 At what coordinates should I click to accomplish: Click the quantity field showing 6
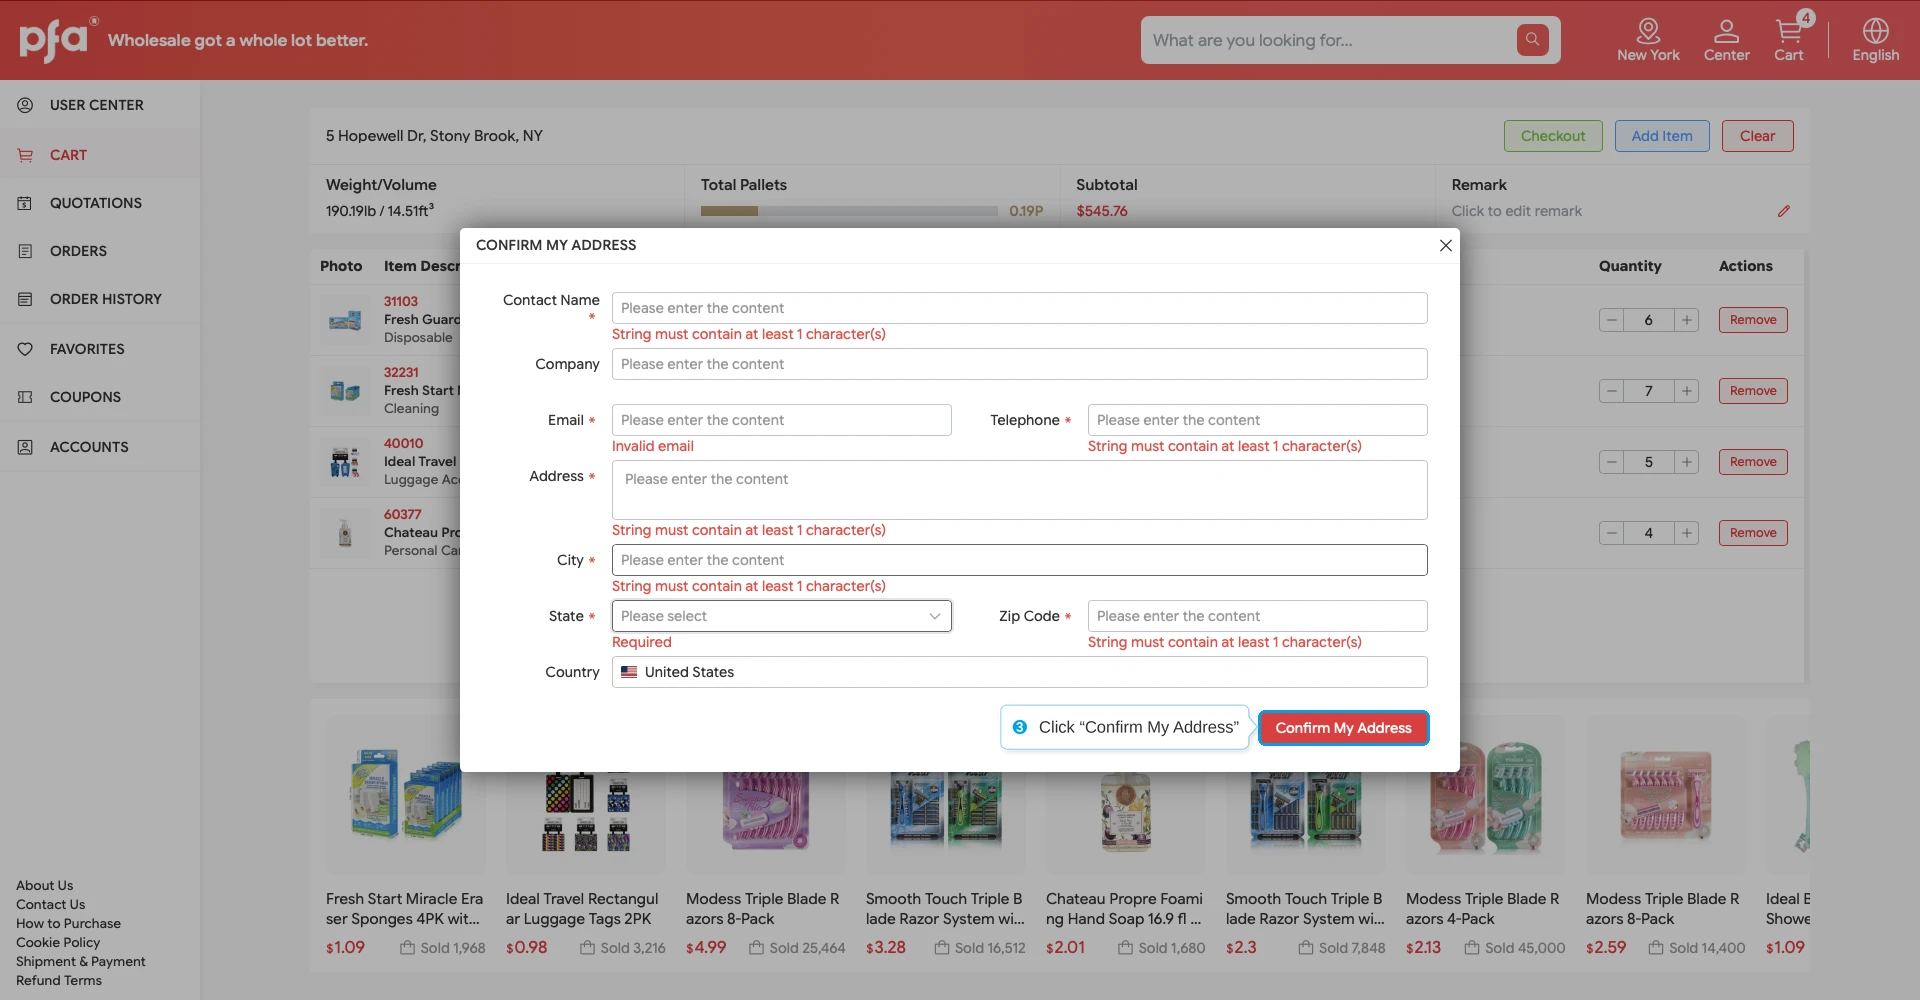click(1649, 320)
